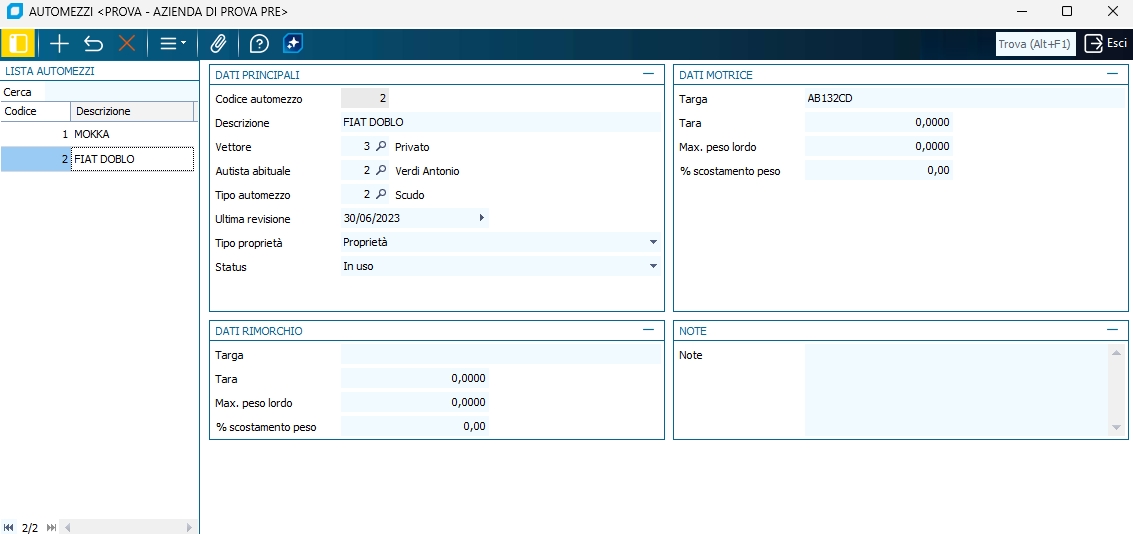Click Verdi Antonio driver name
1133x534 pixels.
(427, 171)
